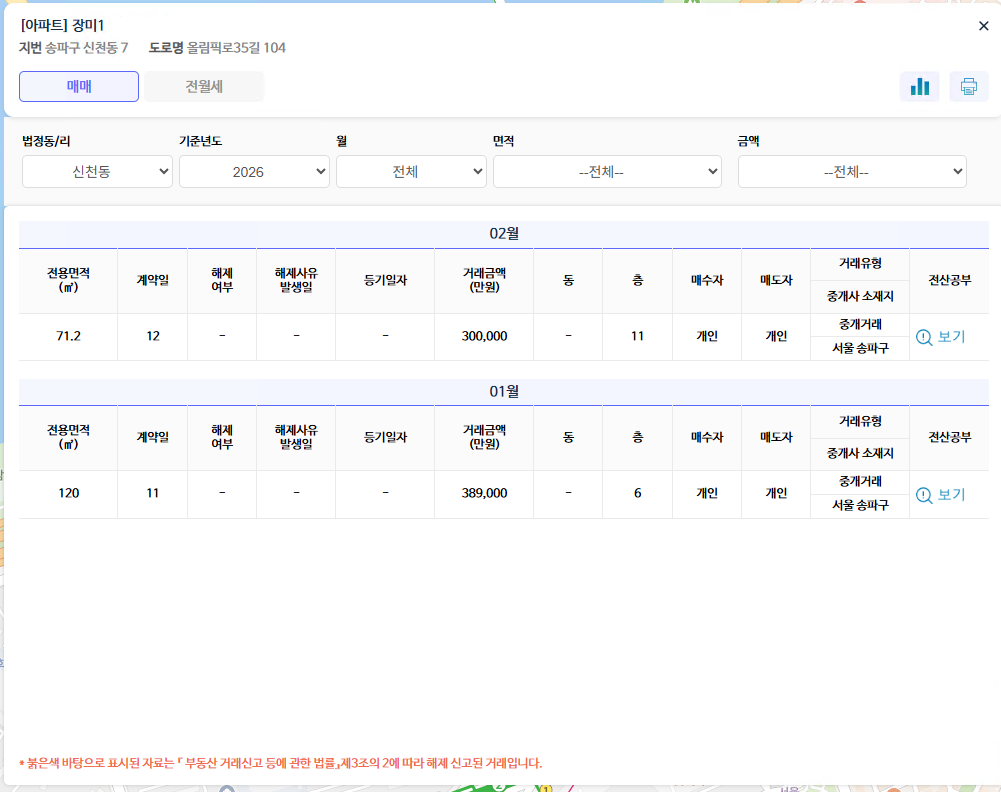This screenshot has width=1001, height=792.
Task: Click 전용면적 column header in 01월 table
Action: tap(68, 437)
